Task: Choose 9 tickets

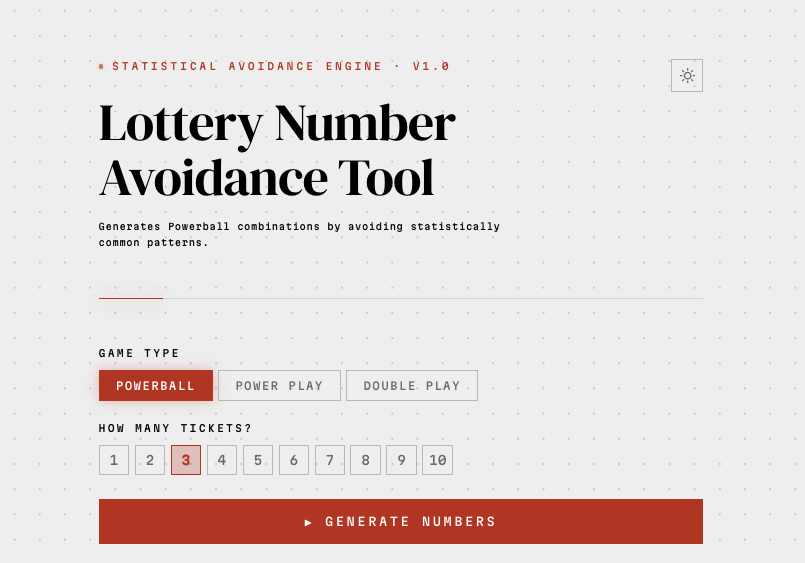Action: coord(401,460)
